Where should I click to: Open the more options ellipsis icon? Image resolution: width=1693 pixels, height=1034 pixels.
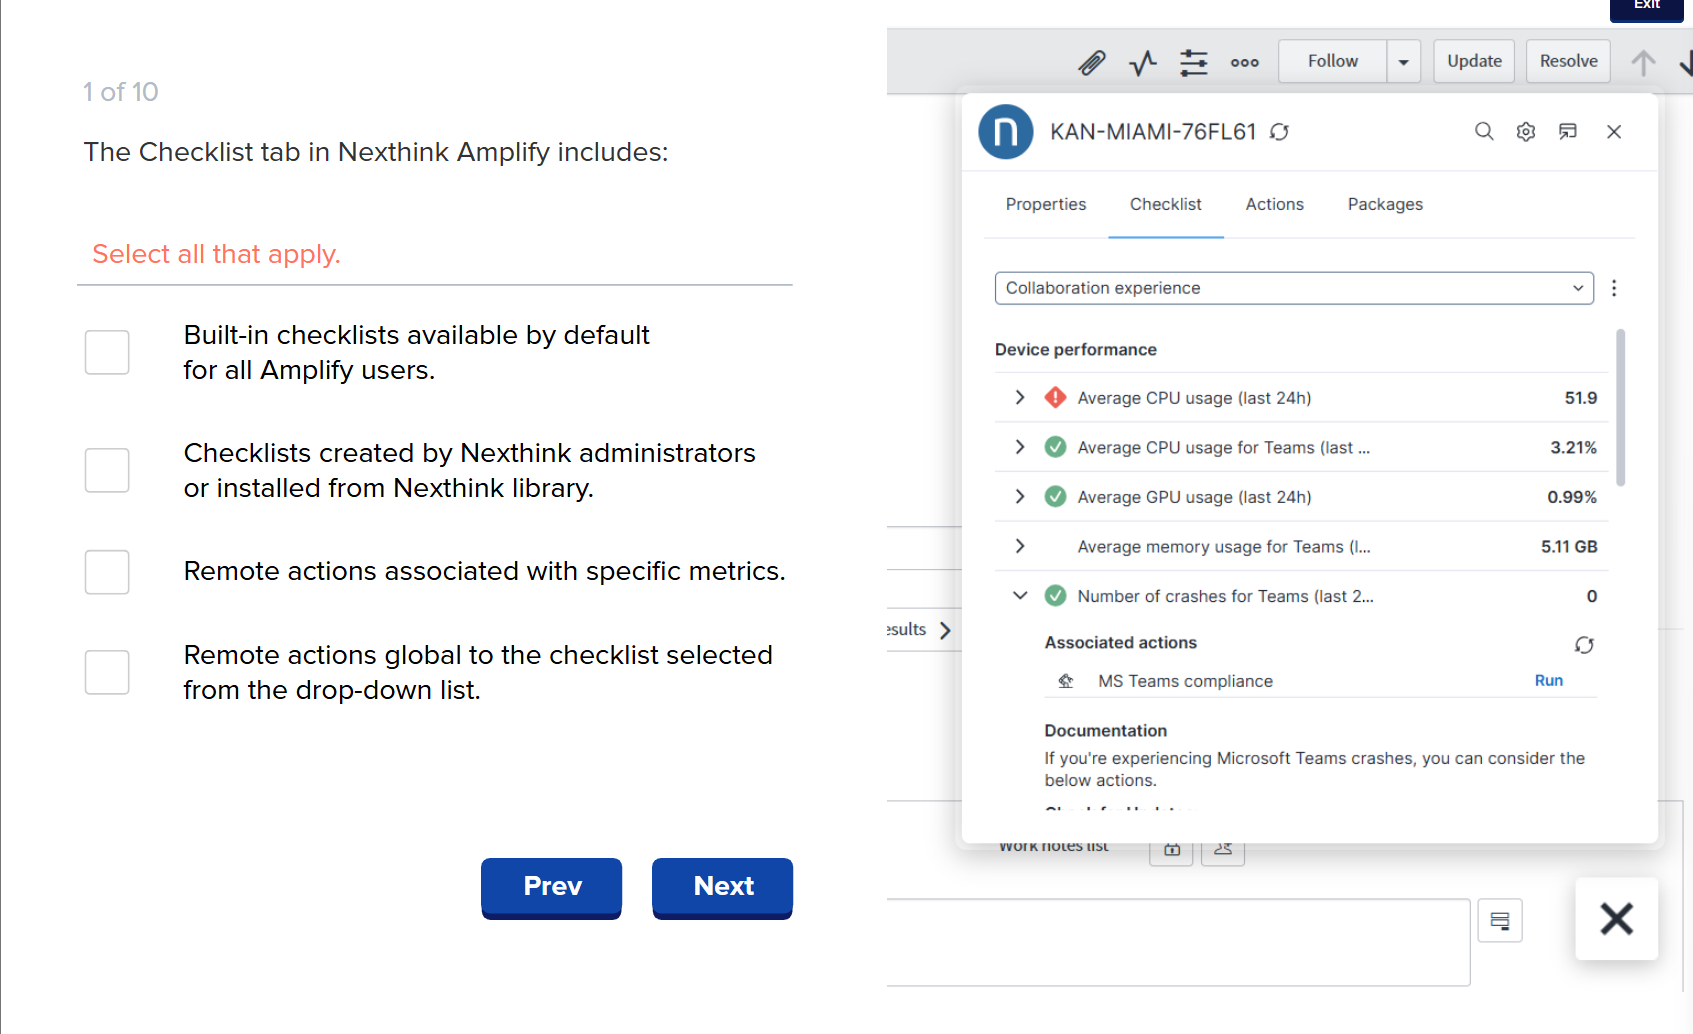pyautogui.click(x=1244, y=61)
